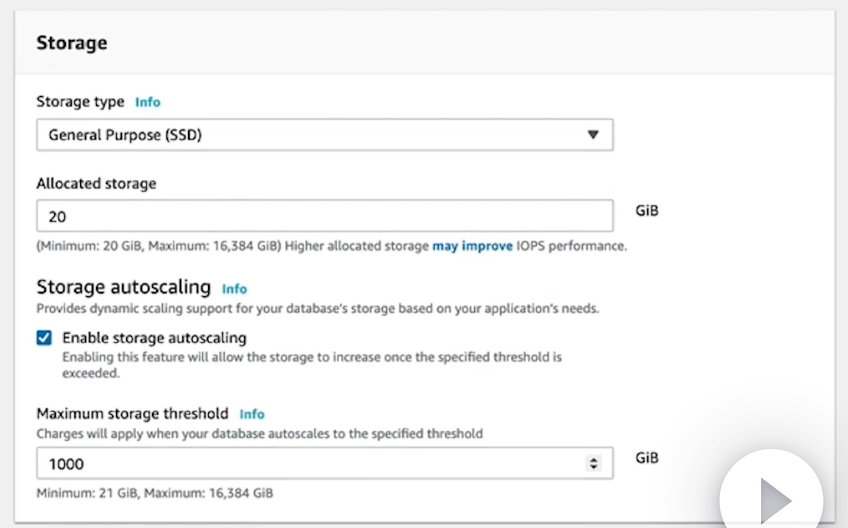The image size is (848, 528).
Task: Click the 'Storage type' field label
Action: coord(80,102)
